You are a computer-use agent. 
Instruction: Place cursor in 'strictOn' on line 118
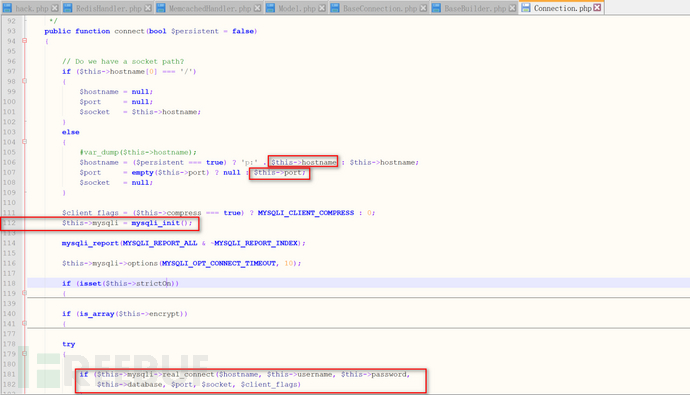click(x=153, y=284)
